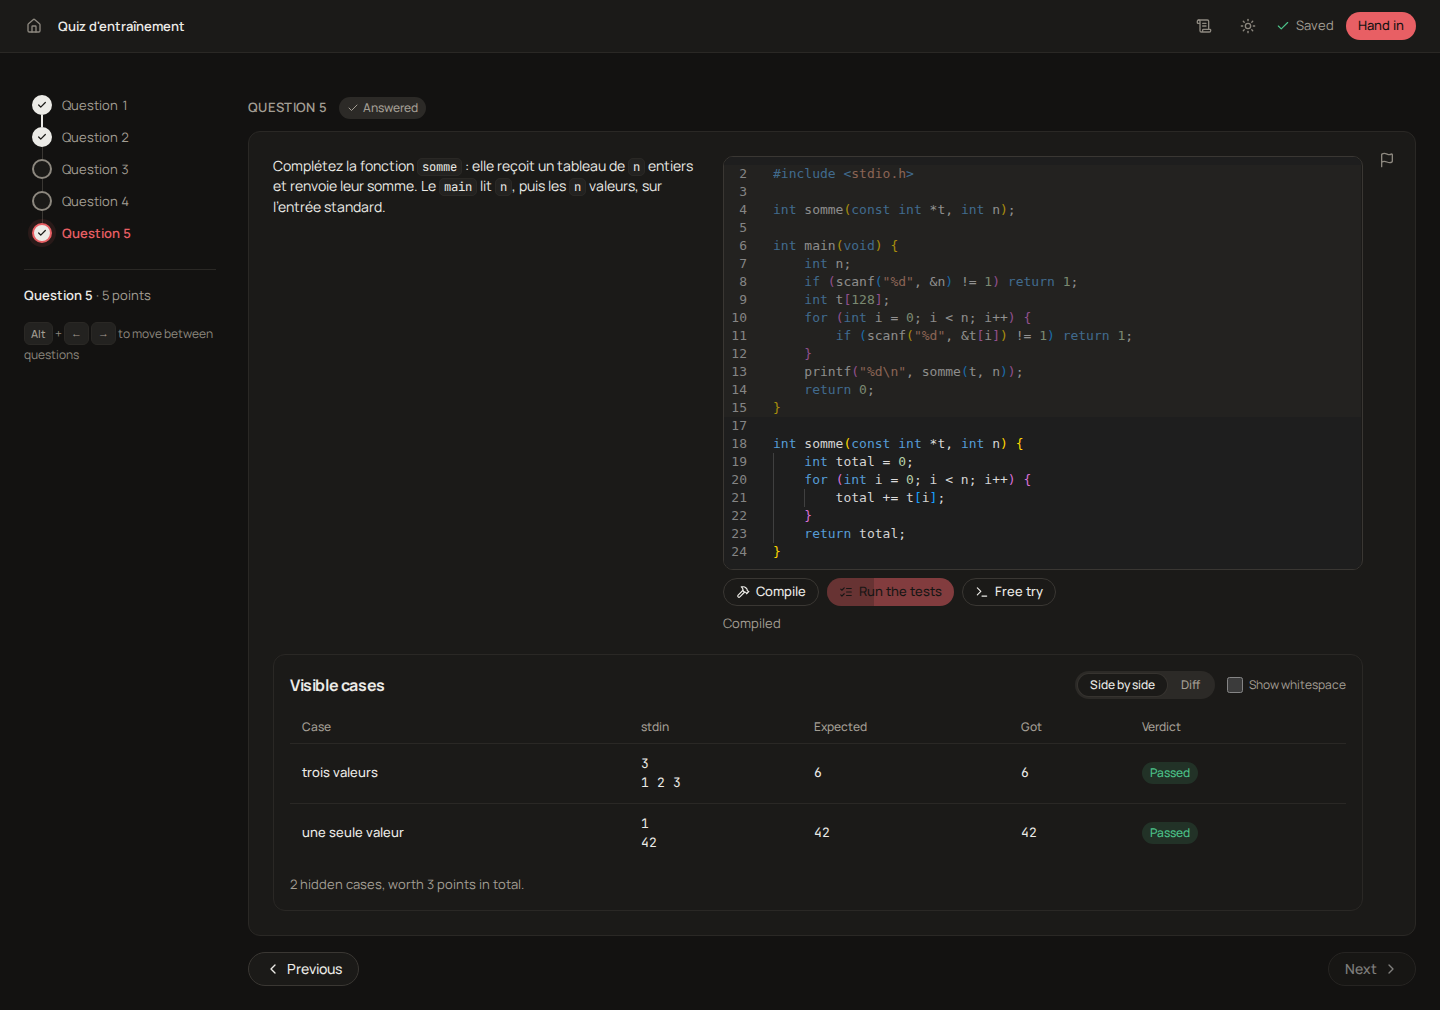1440x1010 pixels.
Task: Click the Answered status badge
Action: pos(382,108)
